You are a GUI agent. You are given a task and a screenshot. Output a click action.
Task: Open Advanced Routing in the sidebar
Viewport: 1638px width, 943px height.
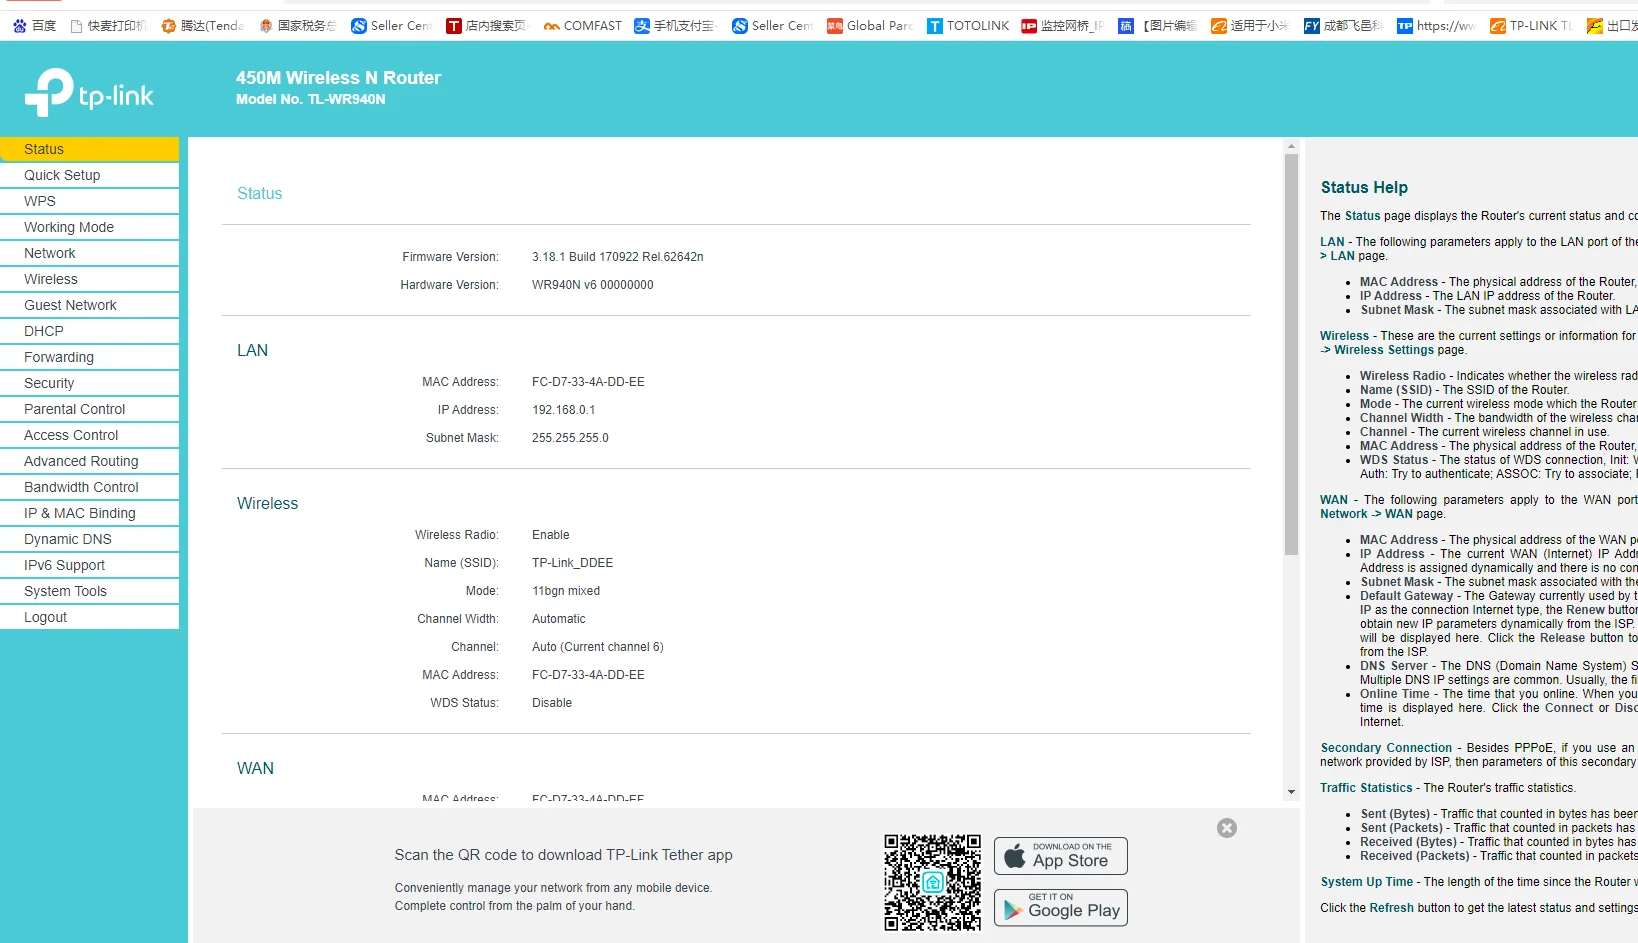click(89, 461)
